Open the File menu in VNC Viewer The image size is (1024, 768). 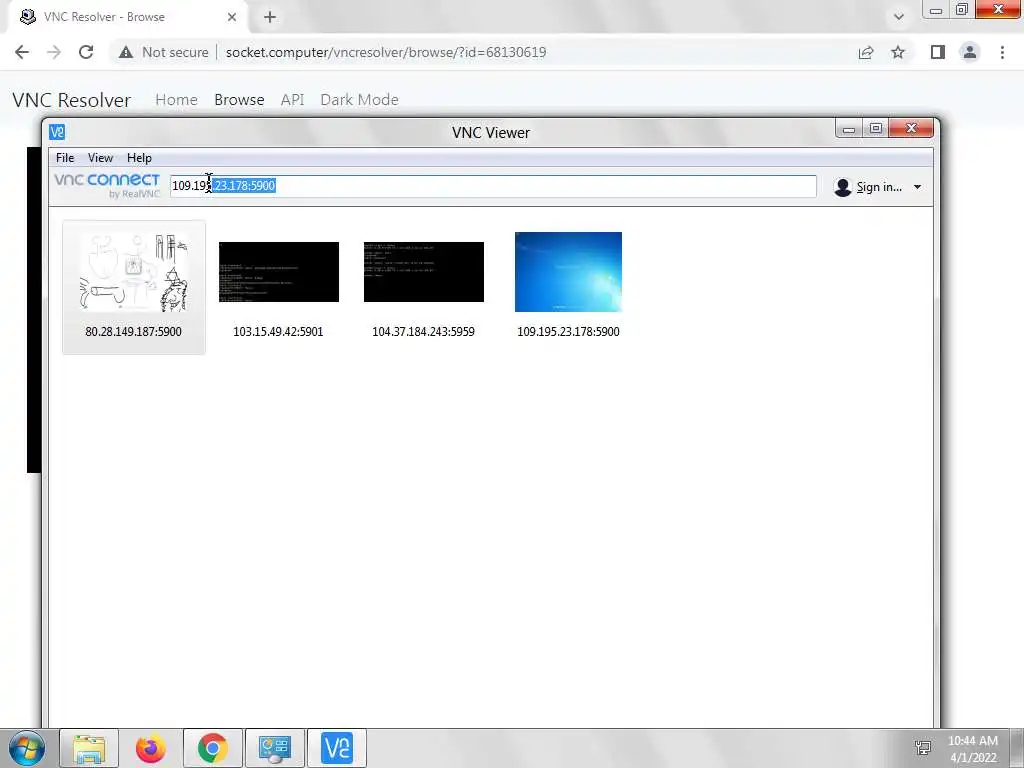coord(65,157)
